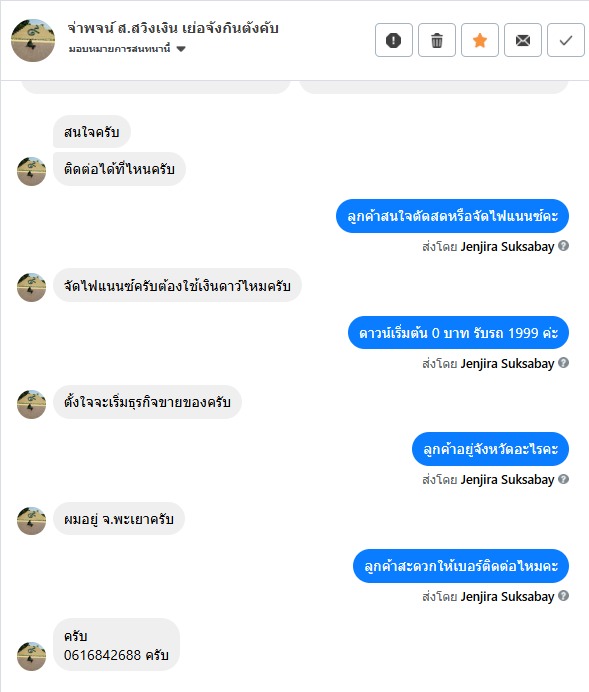589x692 pixels.
Task: Mark conversation as spam with exclamation icon
Action: click(394, 40)
